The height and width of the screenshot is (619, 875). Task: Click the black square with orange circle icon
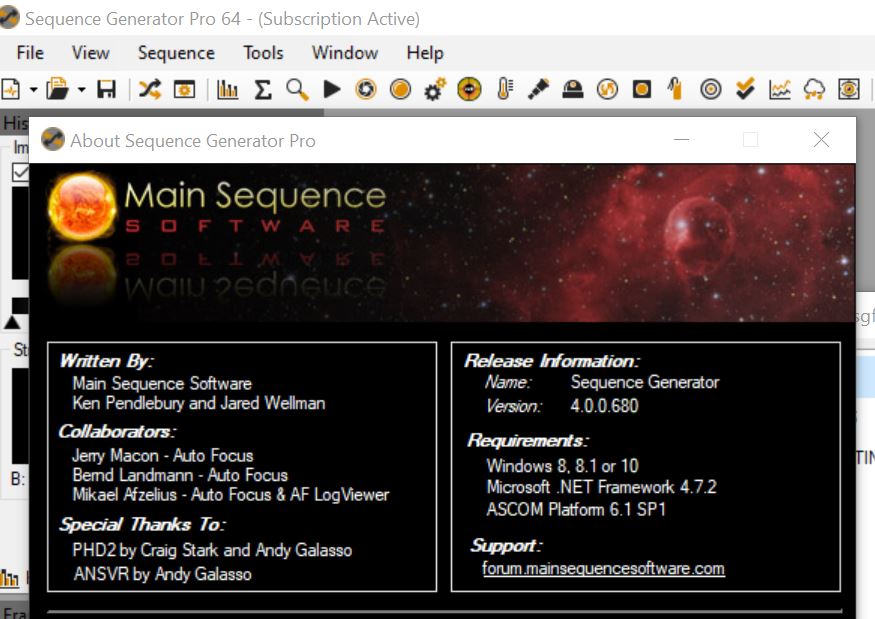(642, 89)
